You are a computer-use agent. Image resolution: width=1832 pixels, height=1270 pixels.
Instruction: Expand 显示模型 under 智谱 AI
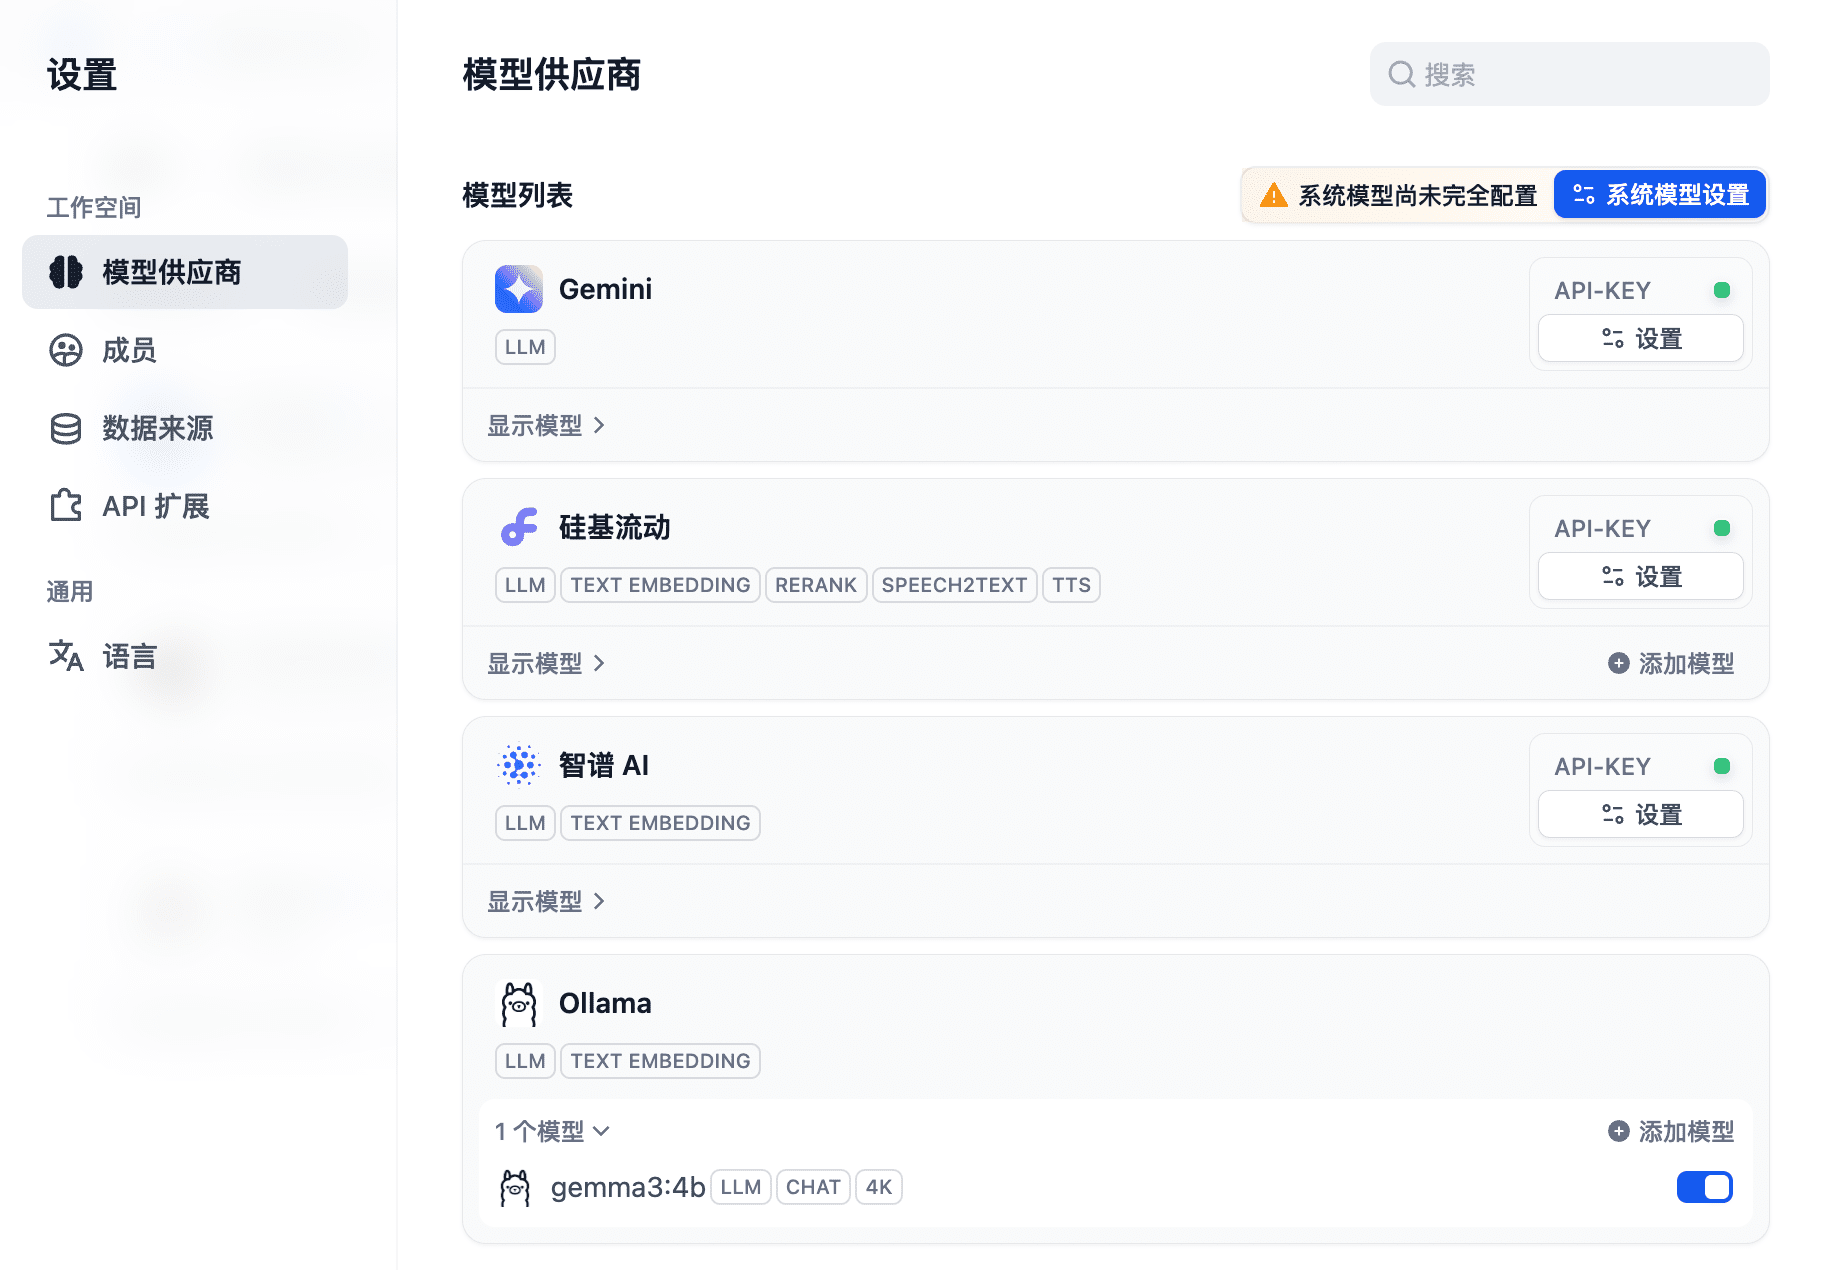546,901
